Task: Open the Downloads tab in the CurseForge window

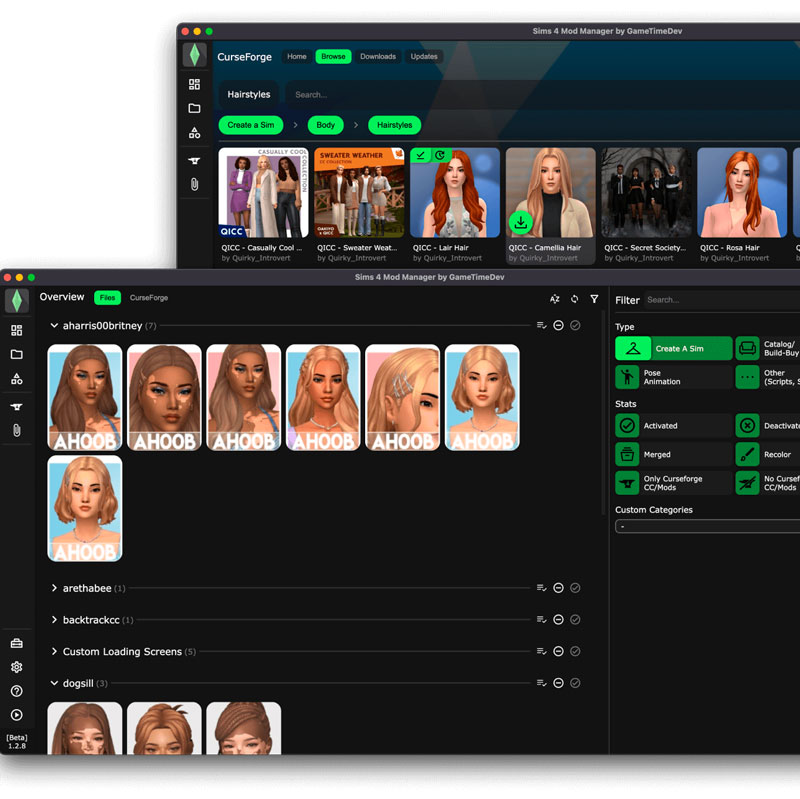Action: (x=378, y=57)
